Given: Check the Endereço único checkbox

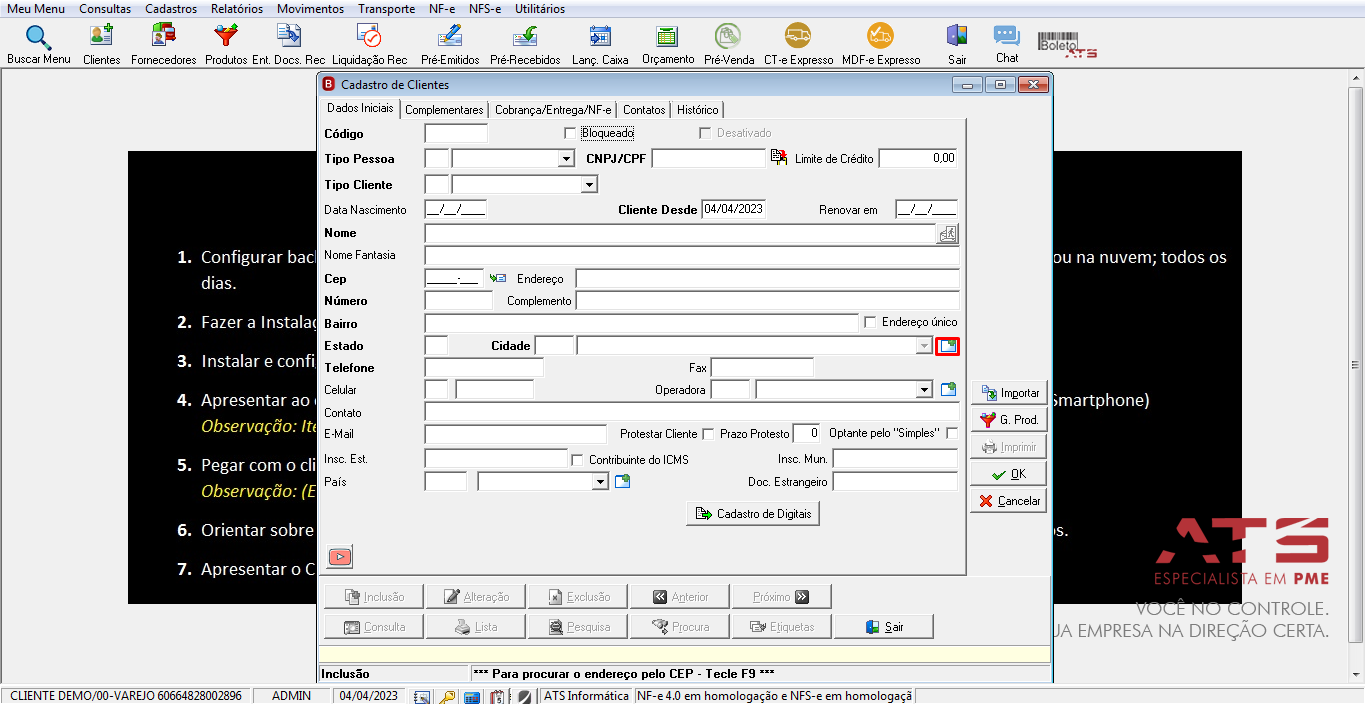Looking at the screenshot, I should (x=870, y=322).
